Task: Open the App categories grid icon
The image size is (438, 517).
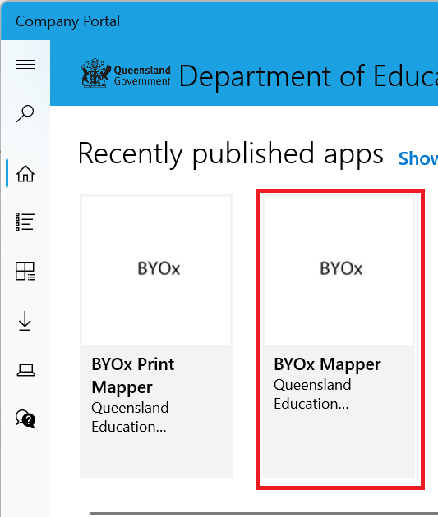Action: click(x=25, y=271)
